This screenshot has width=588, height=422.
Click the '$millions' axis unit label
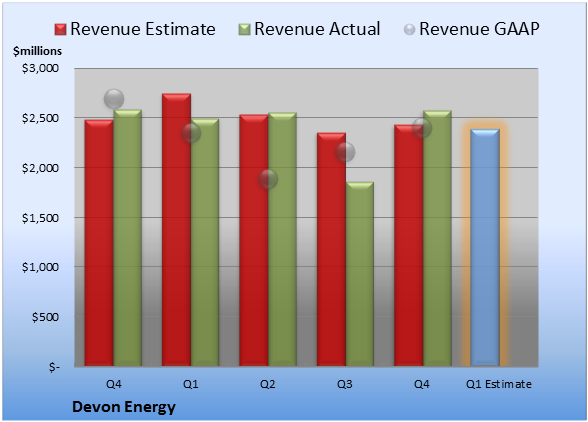pyautogui.click(x=38, y=51)
